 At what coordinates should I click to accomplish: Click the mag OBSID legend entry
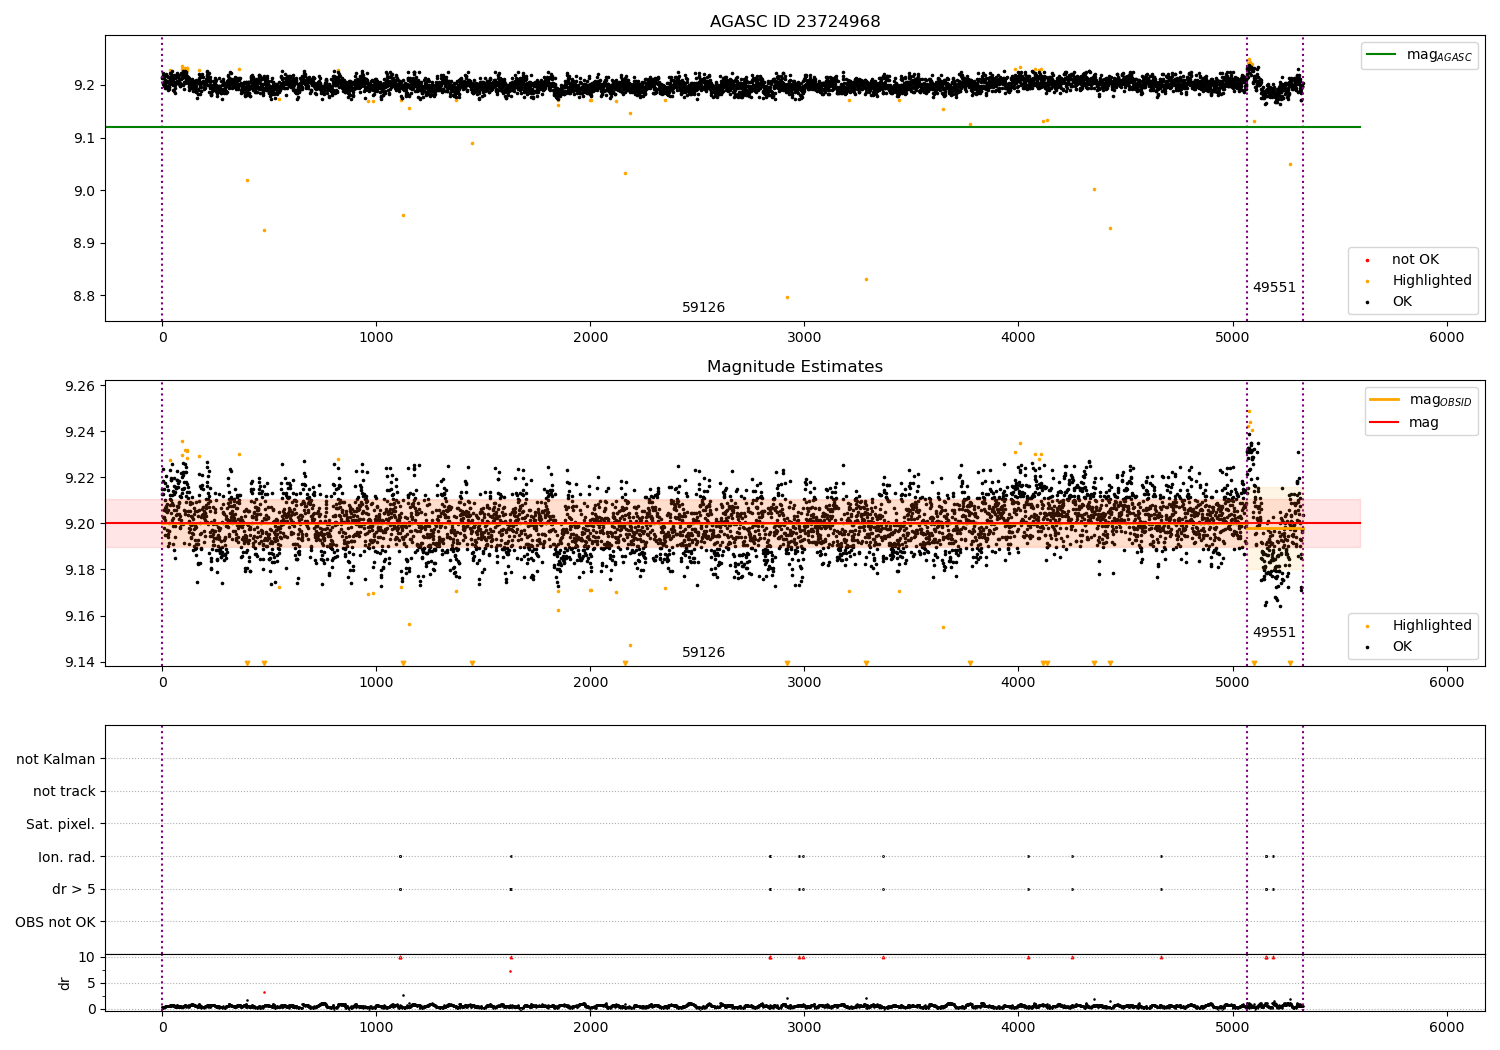1421,400
